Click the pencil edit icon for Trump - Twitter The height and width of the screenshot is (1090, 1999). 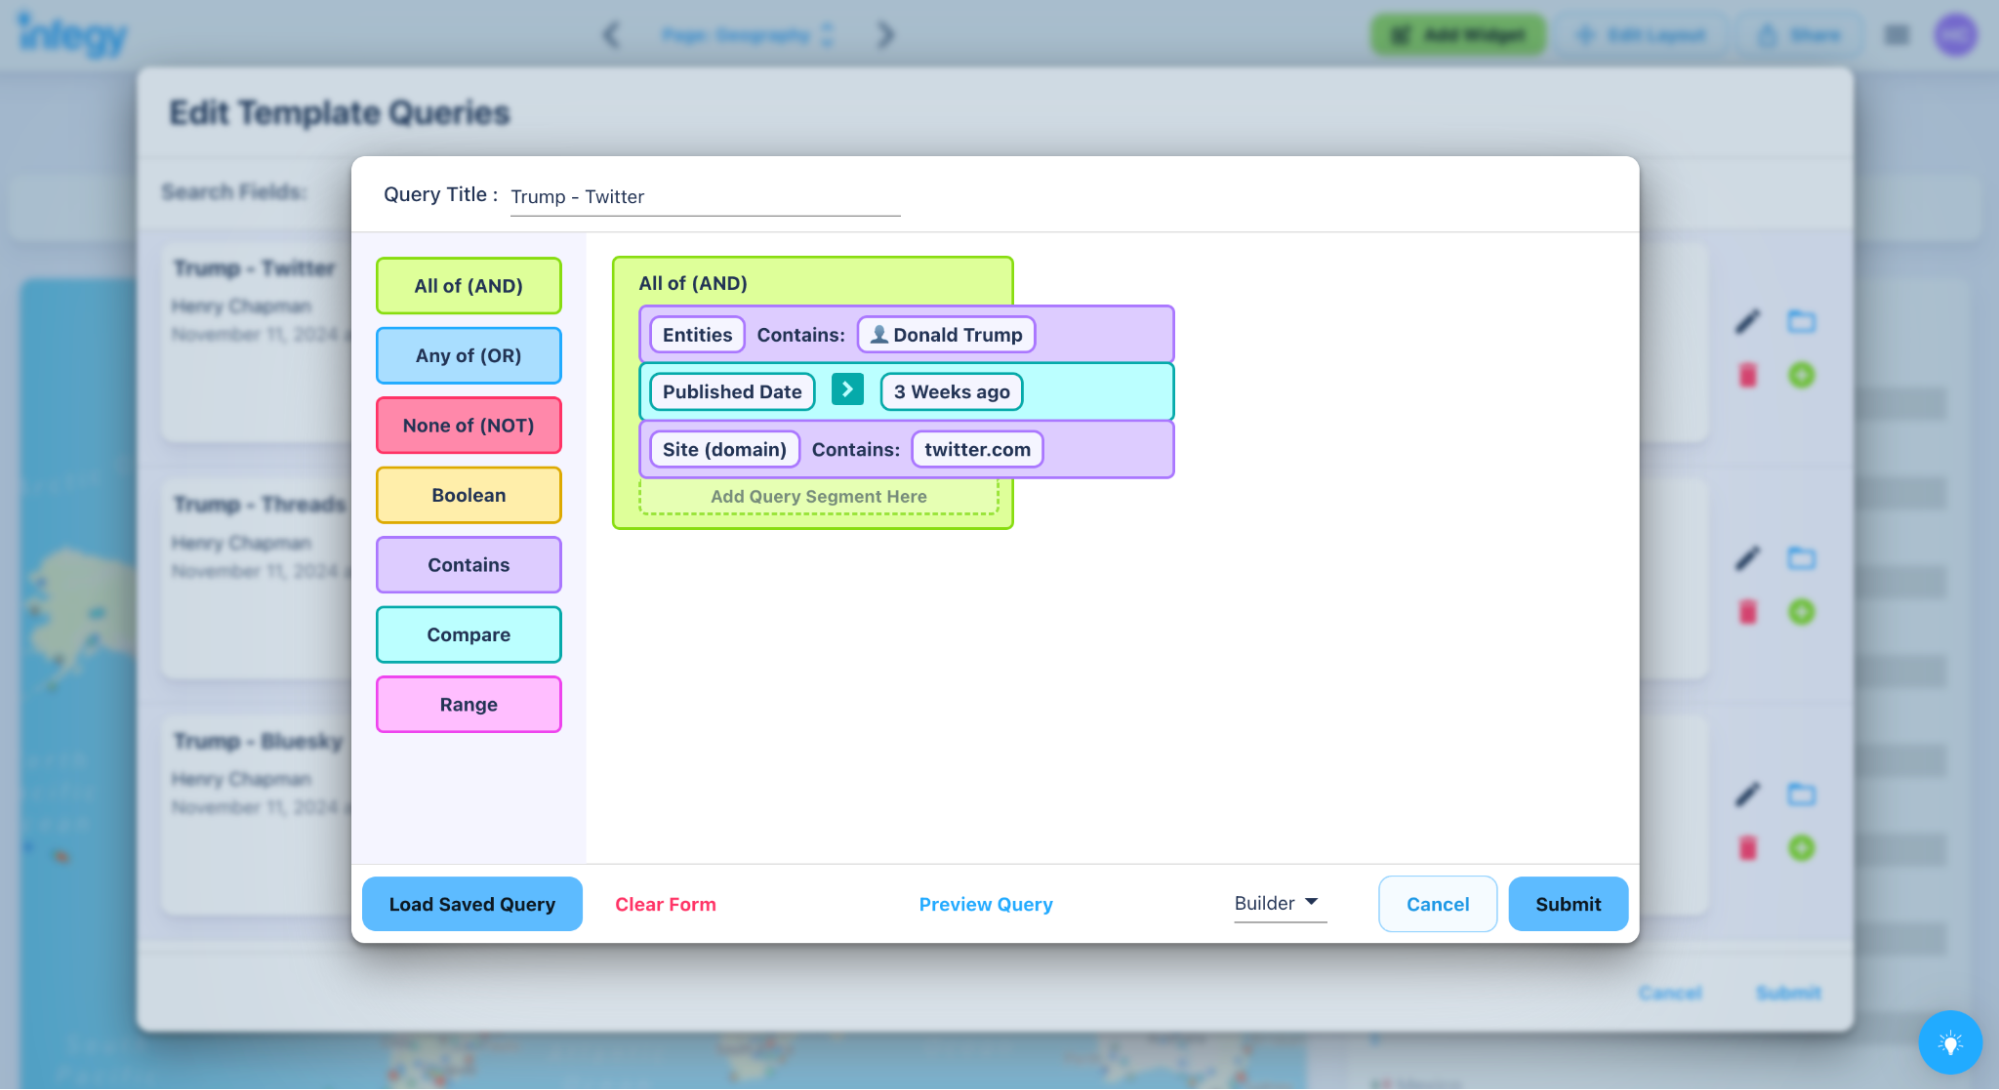tap(1747, 322)
